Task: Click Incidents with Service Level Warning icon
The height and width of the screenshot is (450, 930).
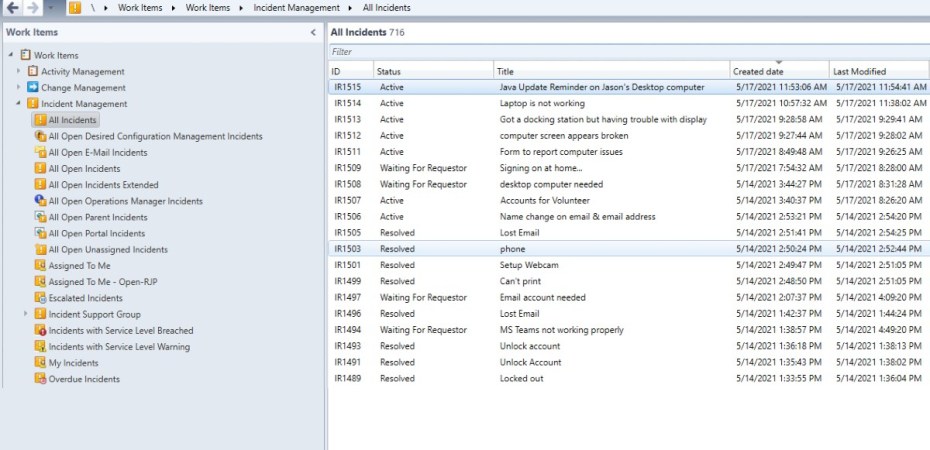Action: pyautogui.click(x=40, y=346)
